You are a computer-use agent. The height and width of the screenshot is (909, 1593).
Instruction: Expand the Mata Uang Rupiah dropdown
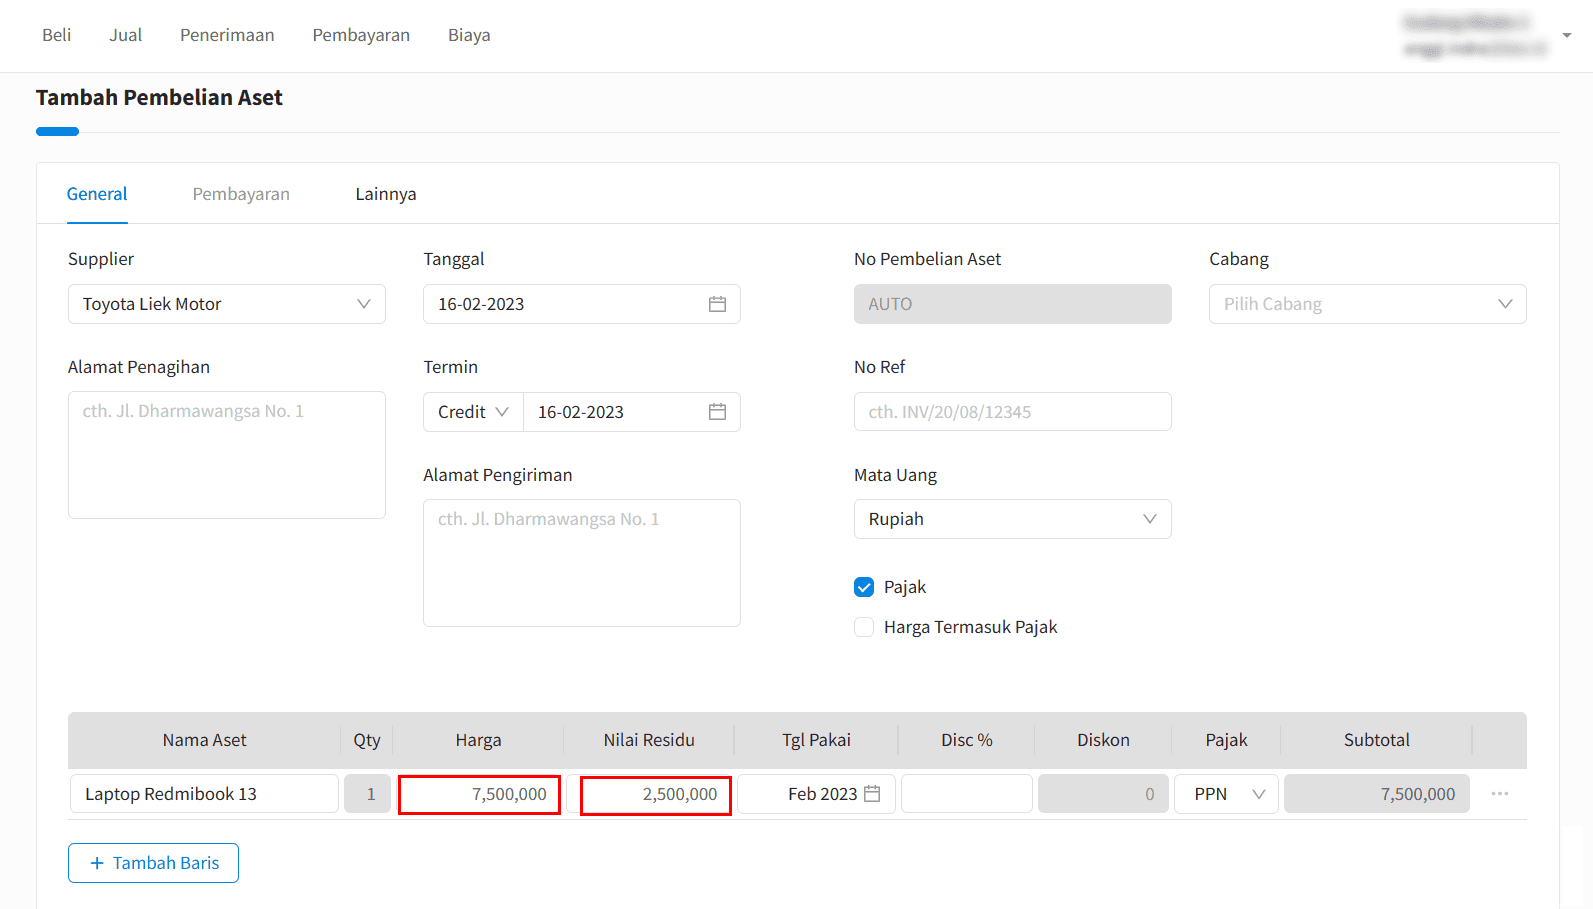pos(1012,519)
